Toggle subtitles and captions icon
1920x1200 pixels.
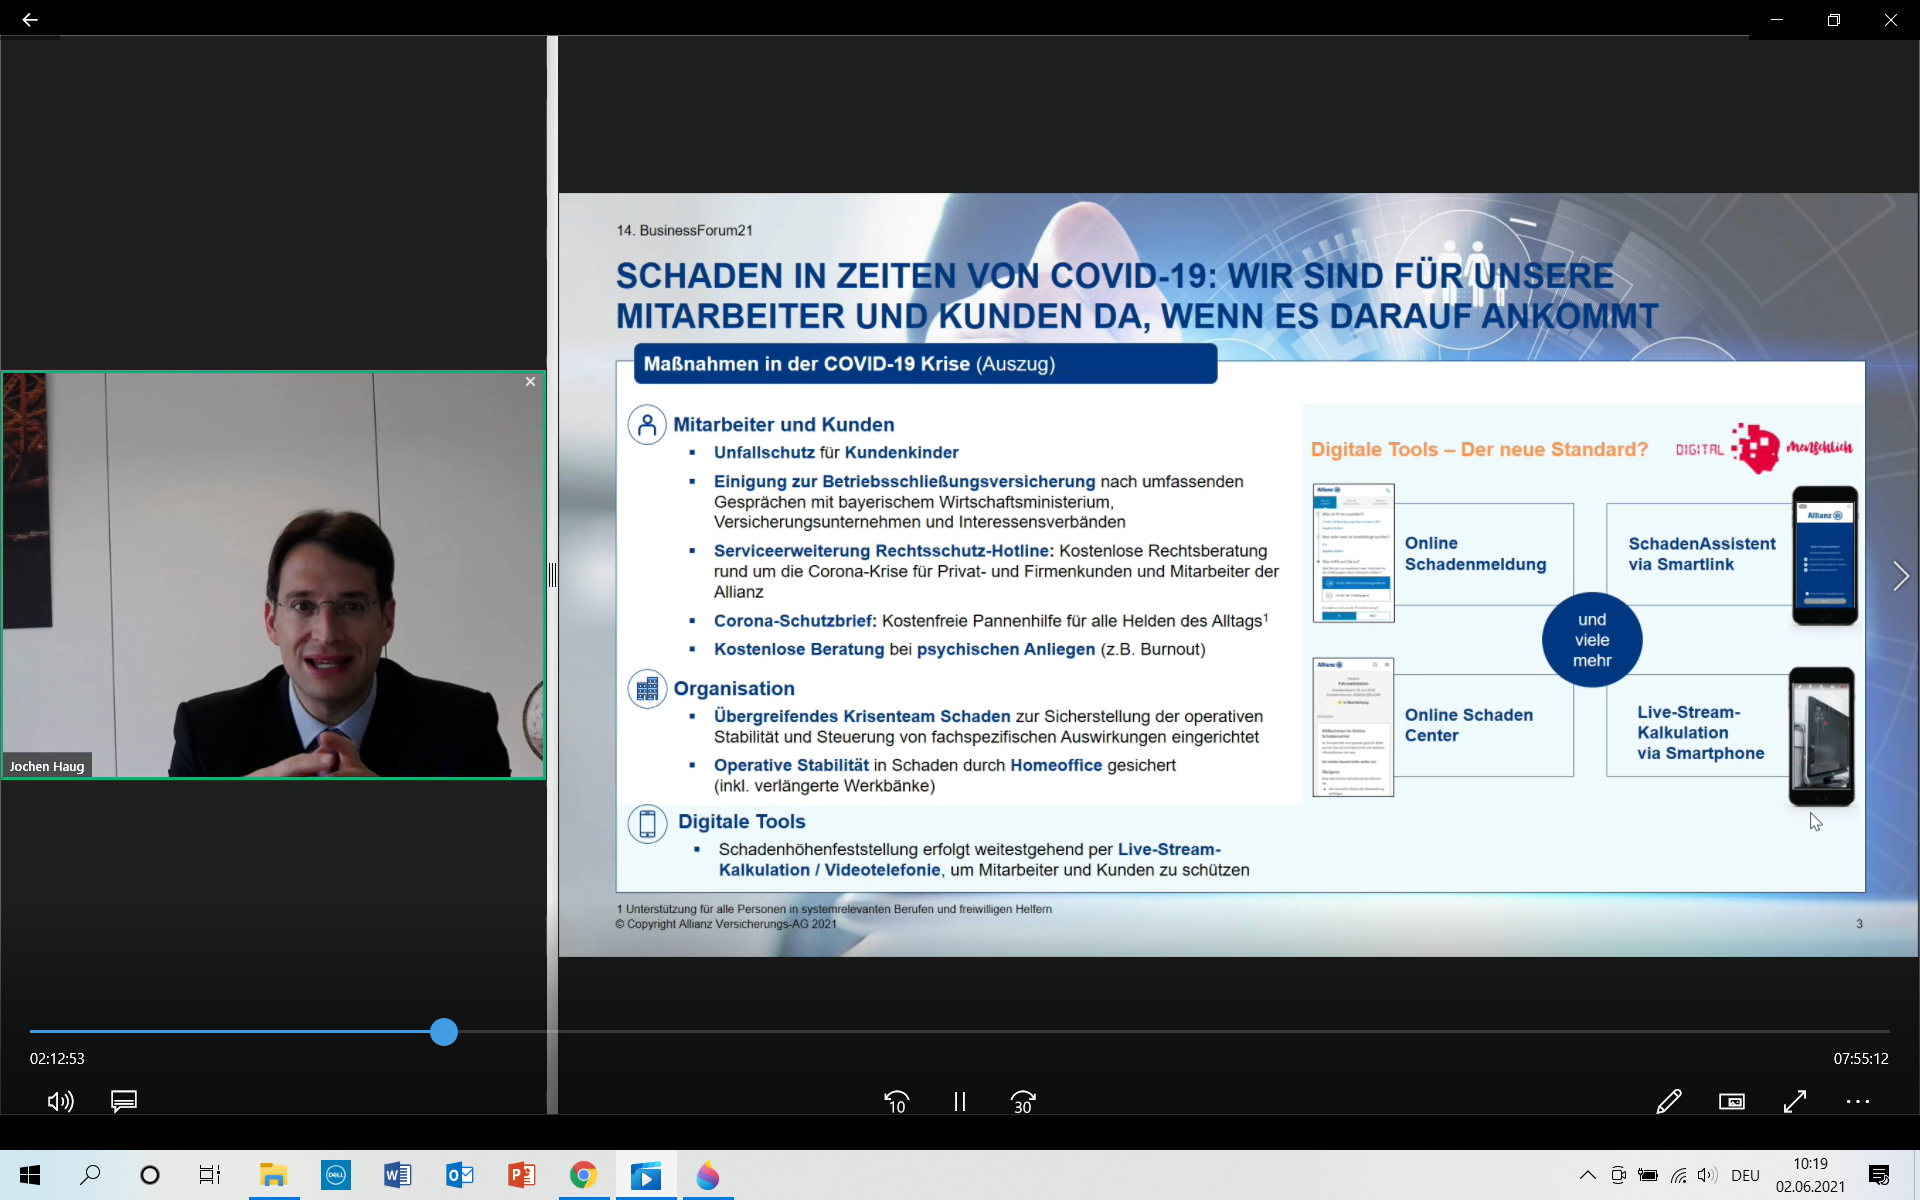124,1101
